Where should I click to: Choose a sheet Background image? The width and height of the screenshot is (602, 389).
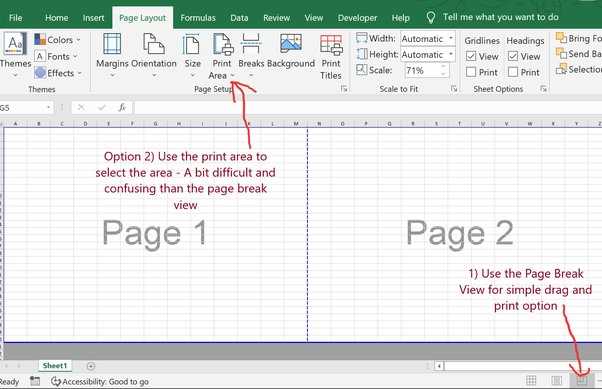(x=291, y=51)
